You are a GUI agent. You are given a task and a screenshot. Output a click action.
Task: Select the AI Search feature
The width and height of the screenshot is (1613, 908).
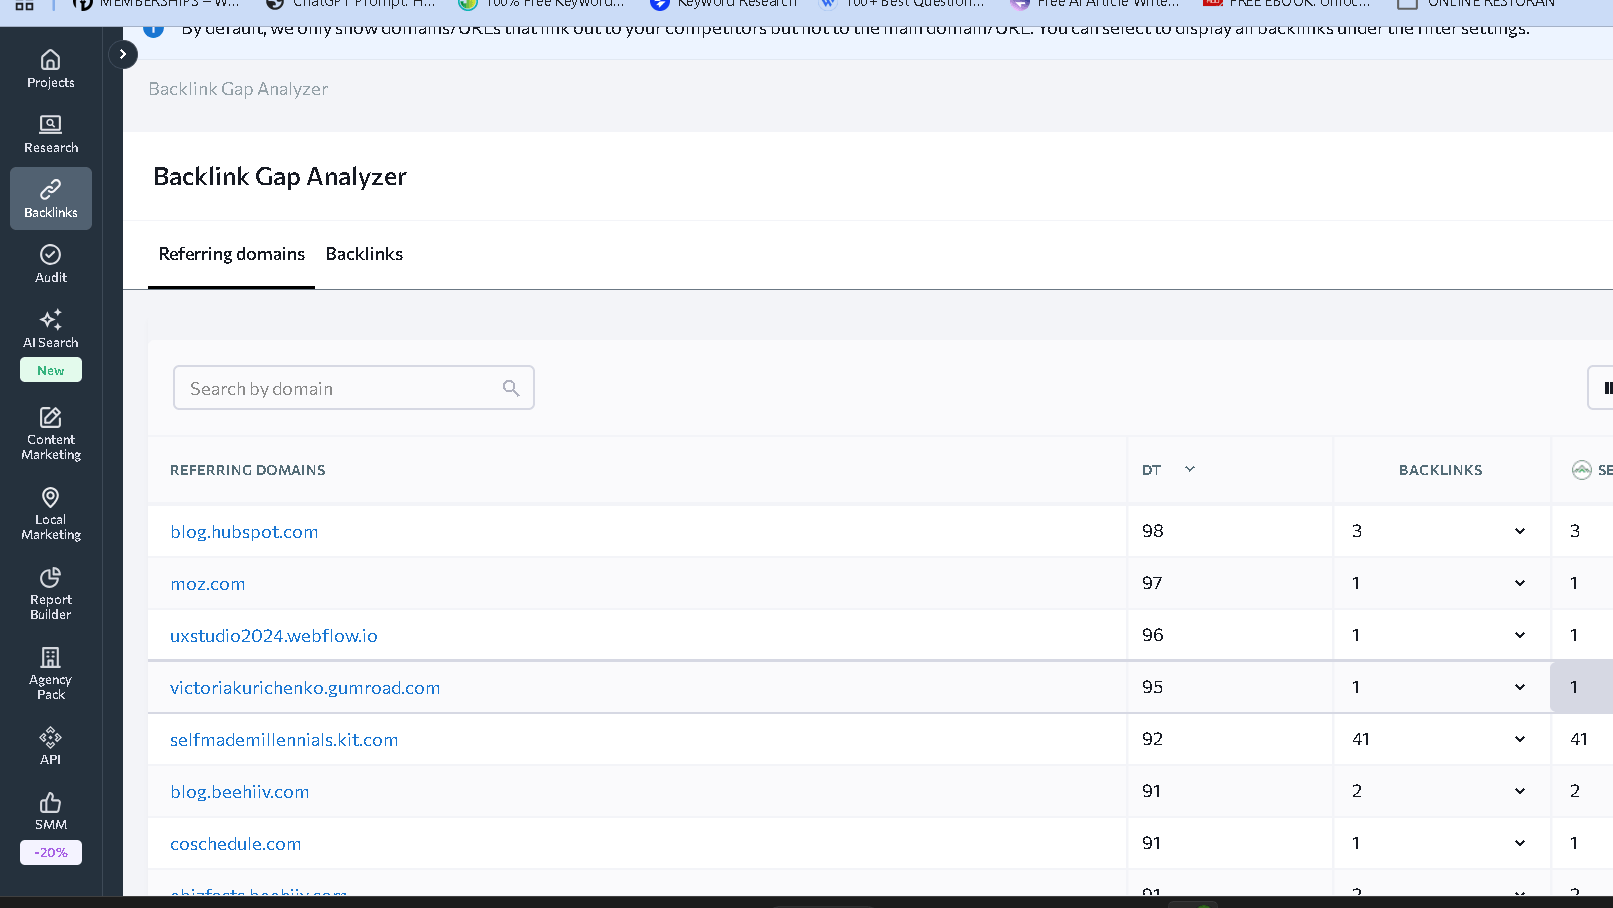(x=50, y=330)
